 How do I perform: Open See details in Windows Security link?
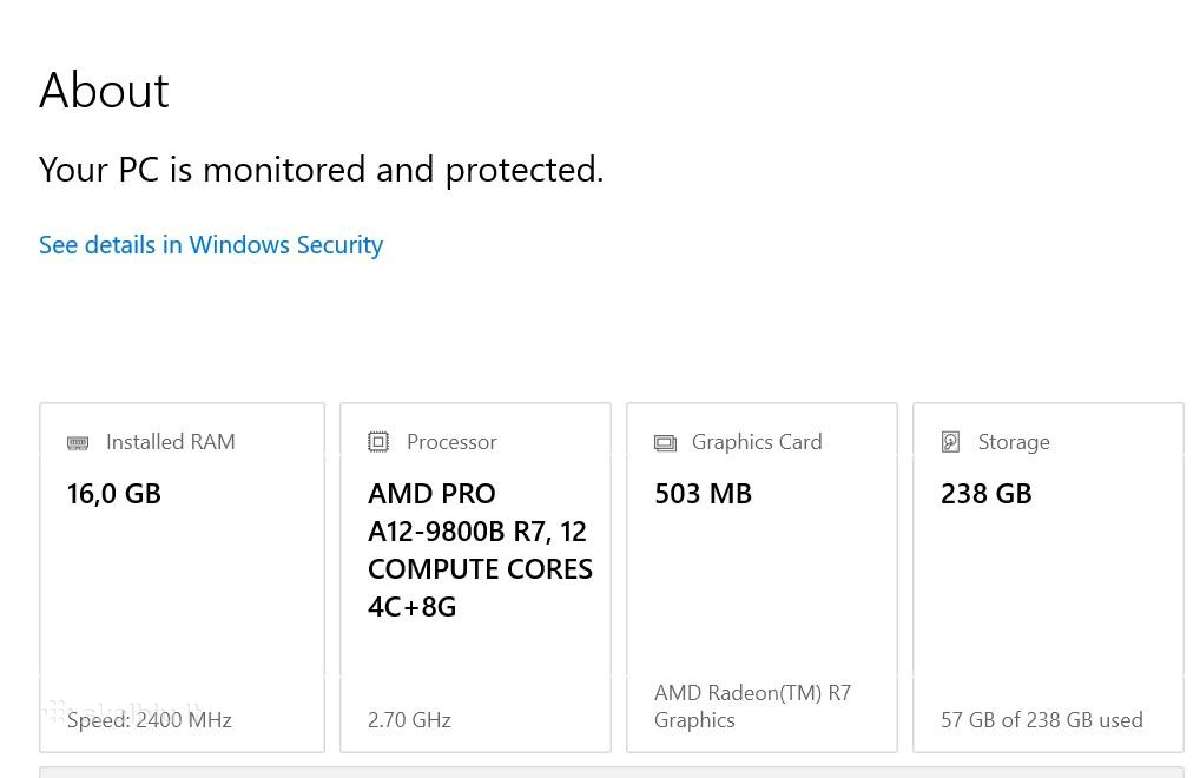pos(211,245)
